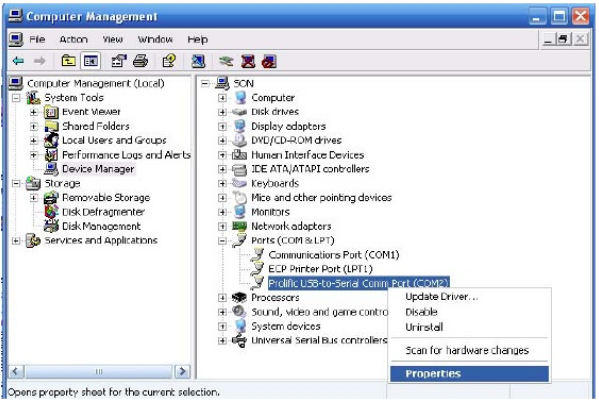599x407 pixels.
Task: Select Communications Port (COM1) device
Action: tap(334, 255)
